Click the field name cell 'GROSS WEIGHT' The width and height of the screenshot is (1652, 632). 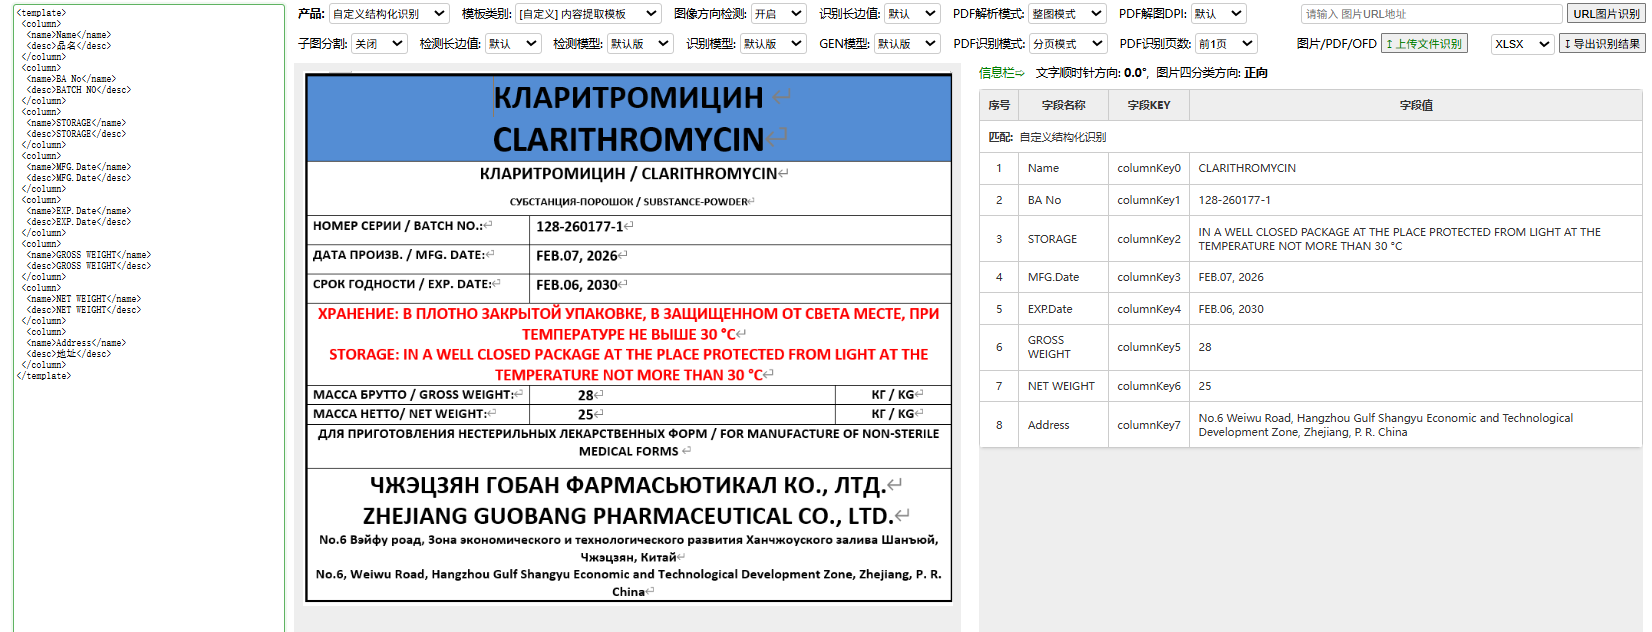(x=1063, y=347)
